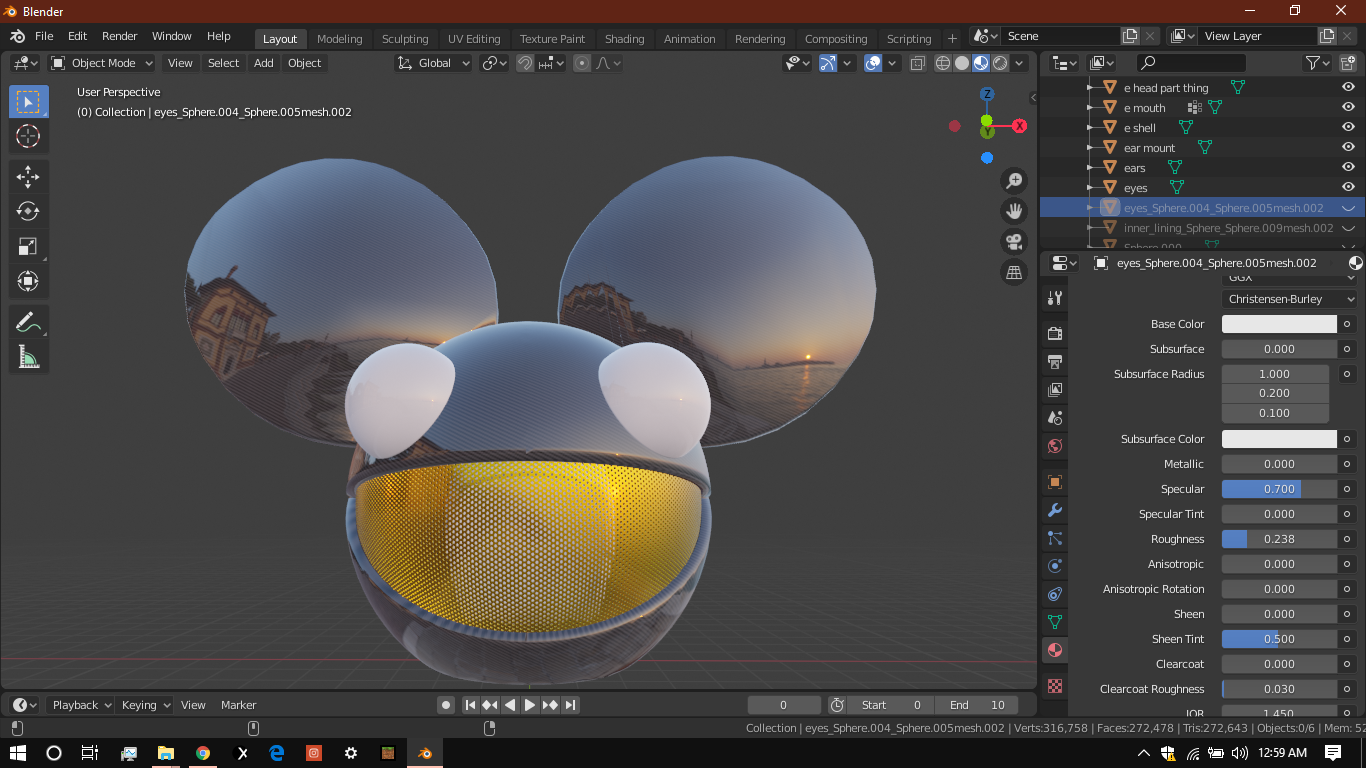Hide 'e mouth' object via eye icon
The width and height of the screenshot is (1366, 768).
[1348, 108]
